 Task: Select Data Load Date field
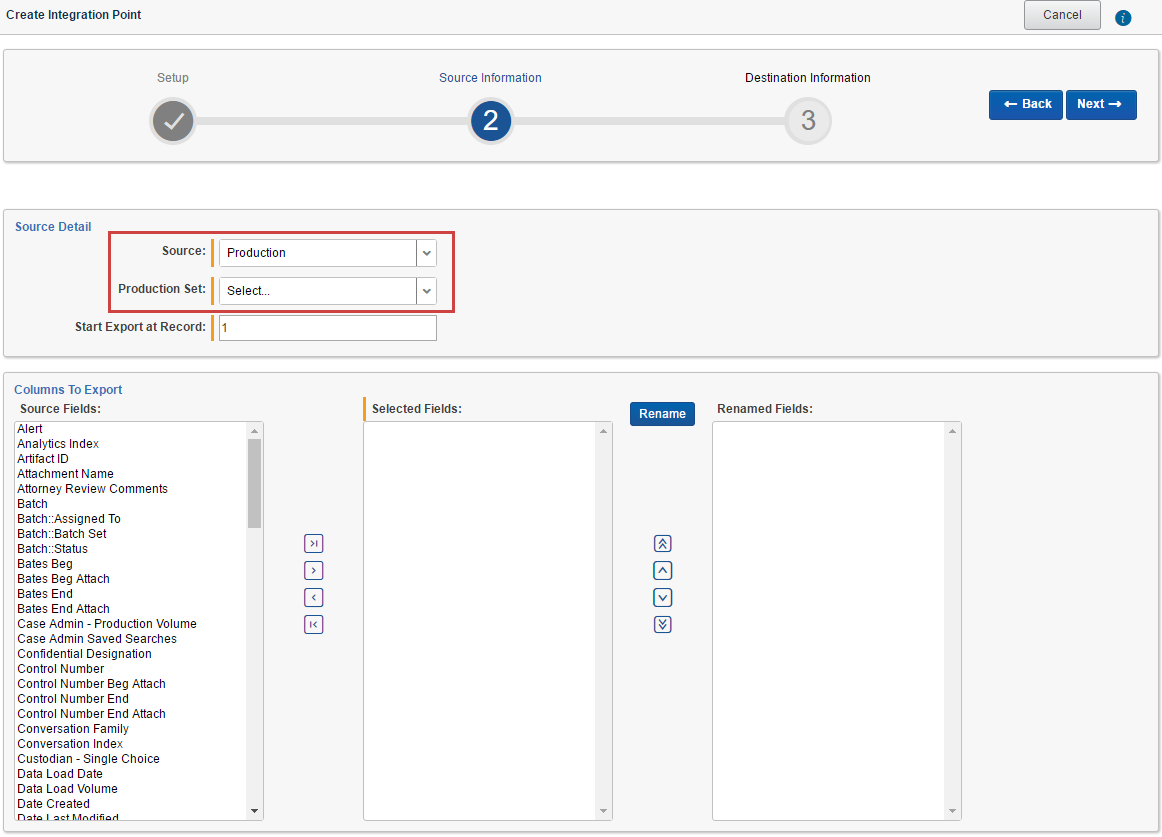click(60, 774)
